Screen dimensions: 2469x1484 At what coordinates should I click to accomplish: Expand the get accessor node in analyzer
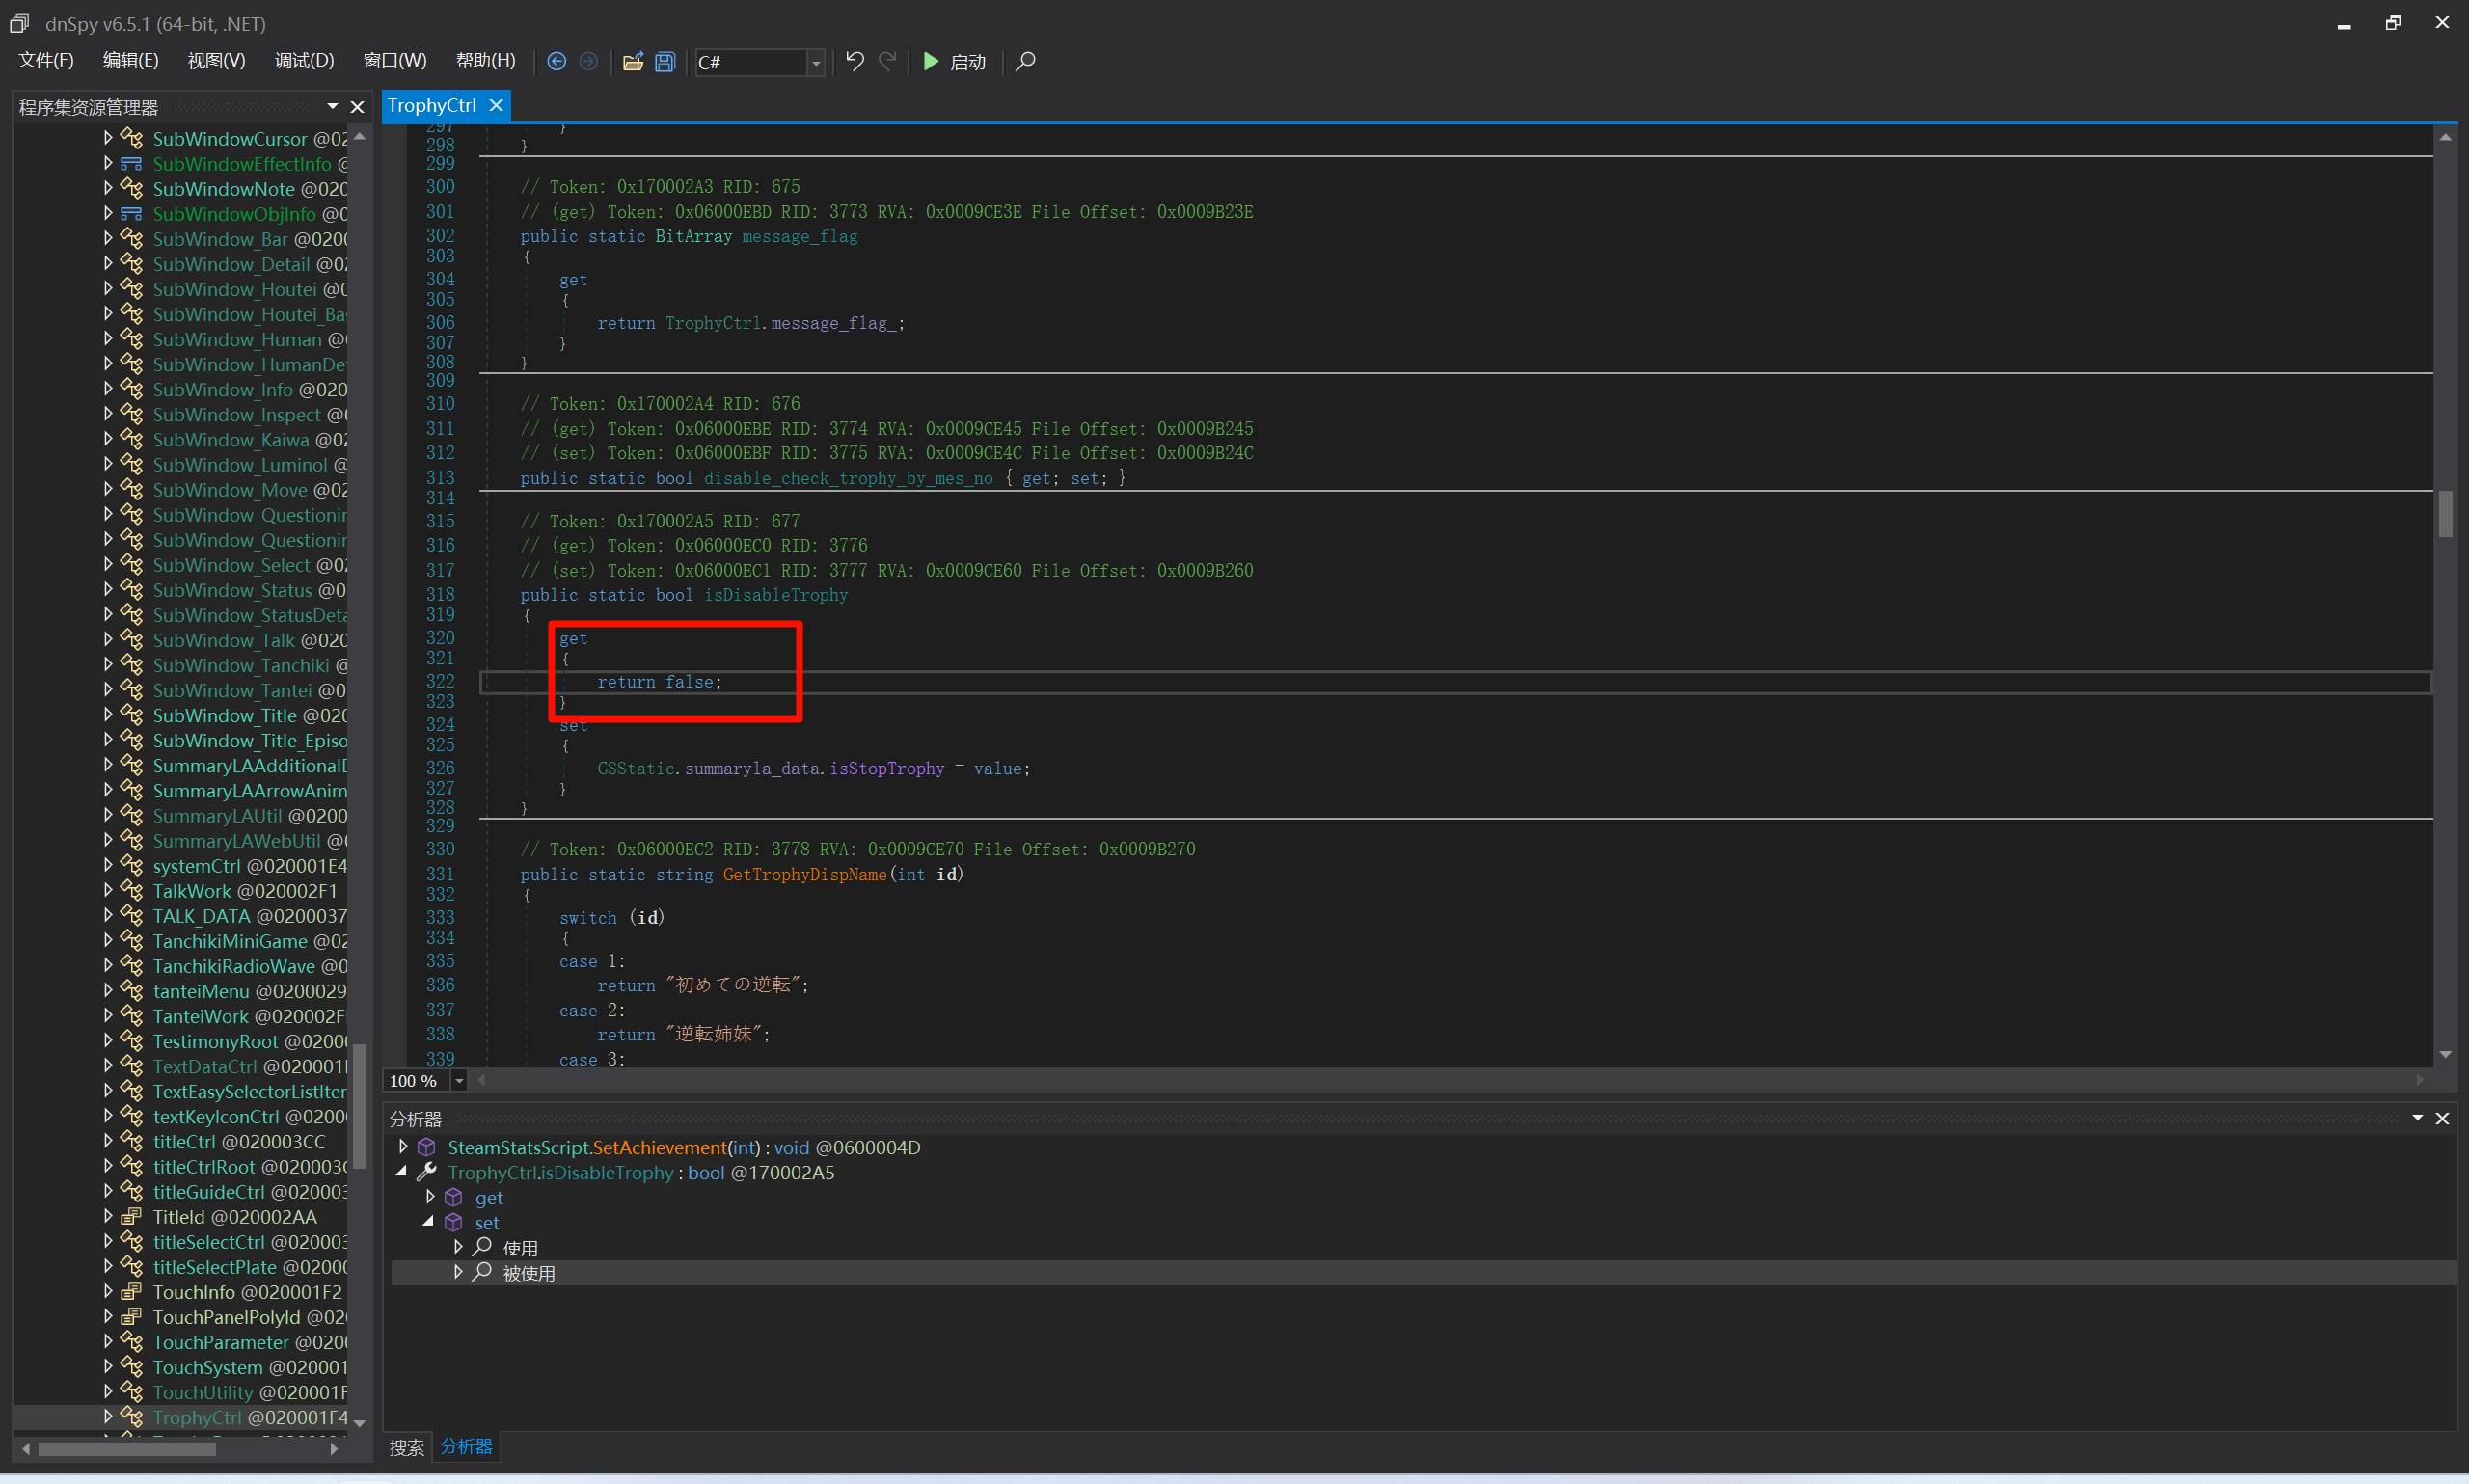pyautogui.click(x=431, y=1197)
